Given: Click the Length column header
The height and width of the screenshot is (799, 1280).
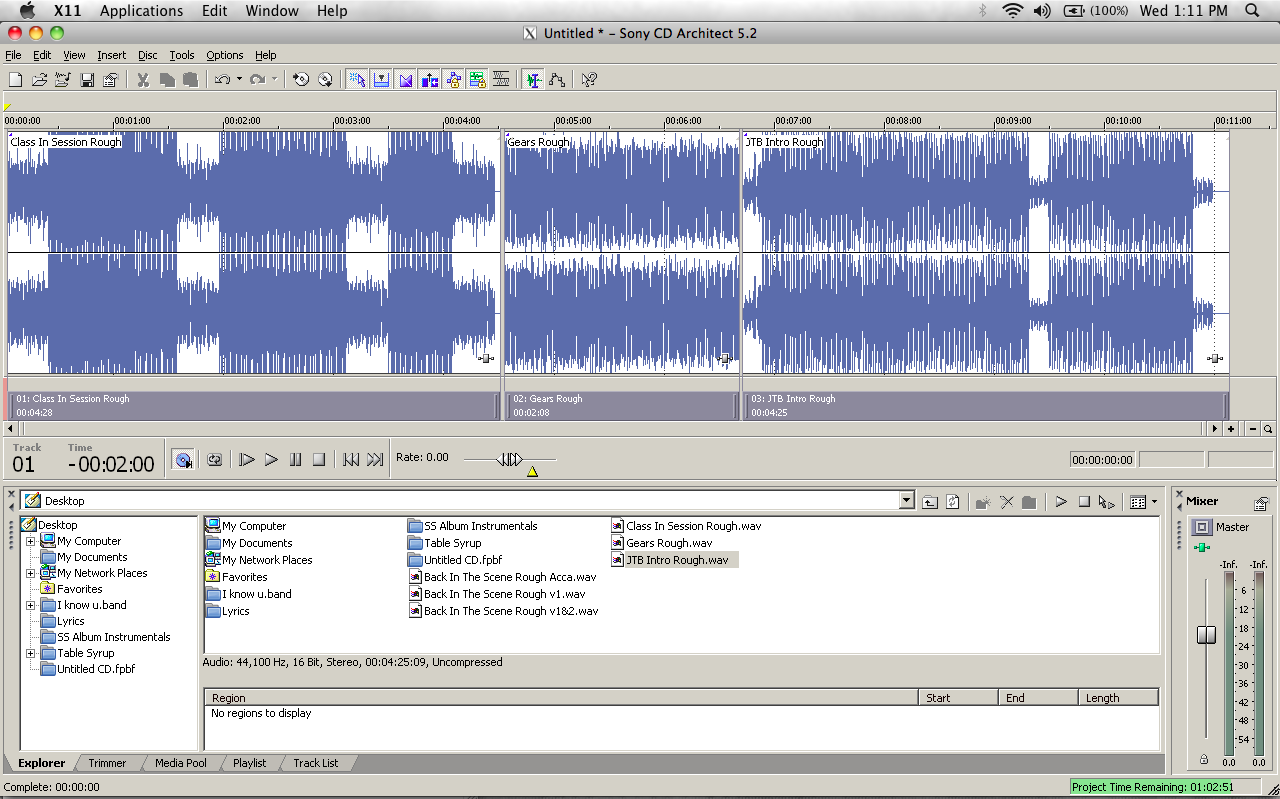Looking at the screenshot, I should 1118,698.
